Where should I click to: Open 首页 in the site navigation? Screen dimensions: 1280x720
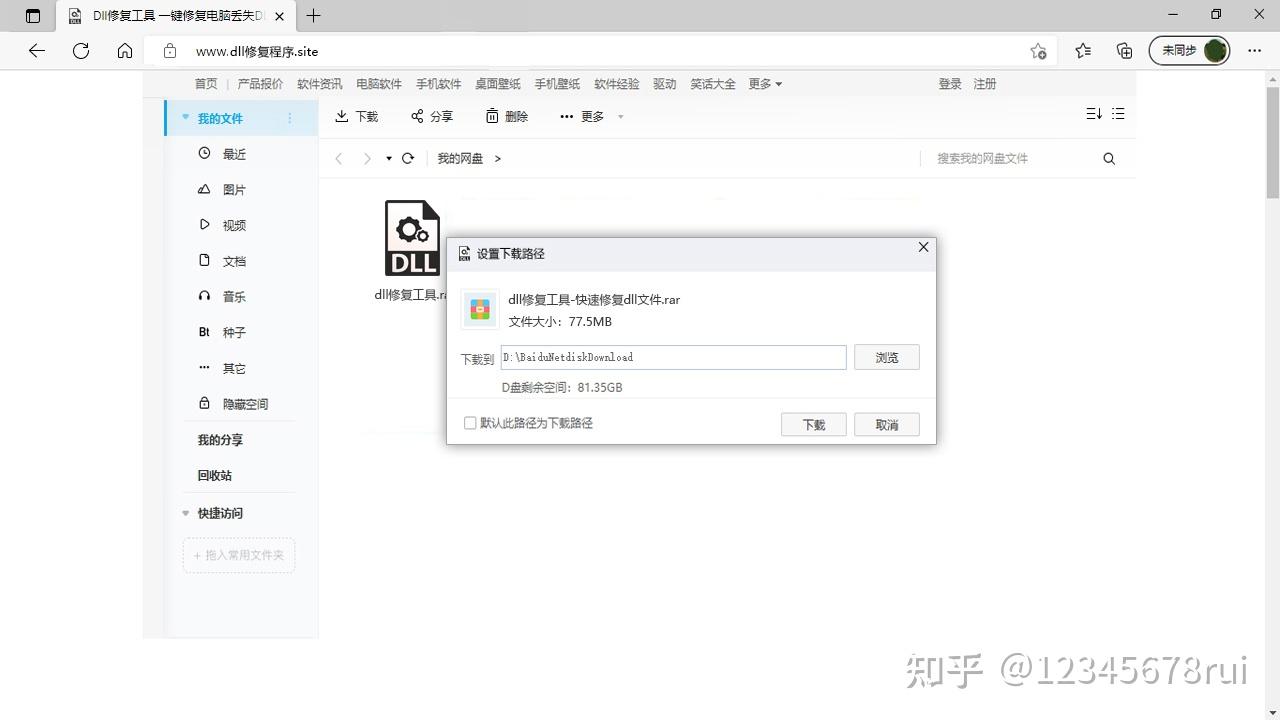(206, 84)
